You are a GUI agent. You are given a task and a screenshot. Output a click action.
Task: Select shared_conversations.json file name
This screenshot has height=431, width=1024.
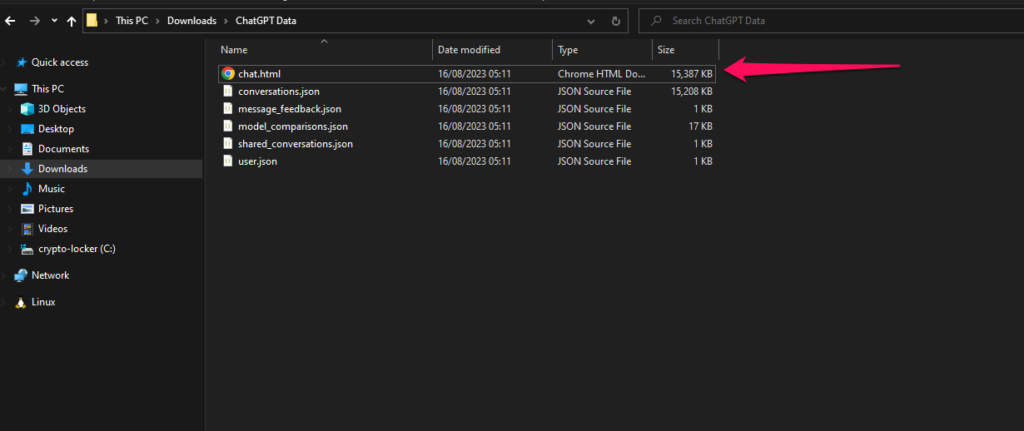pos(295,144)
